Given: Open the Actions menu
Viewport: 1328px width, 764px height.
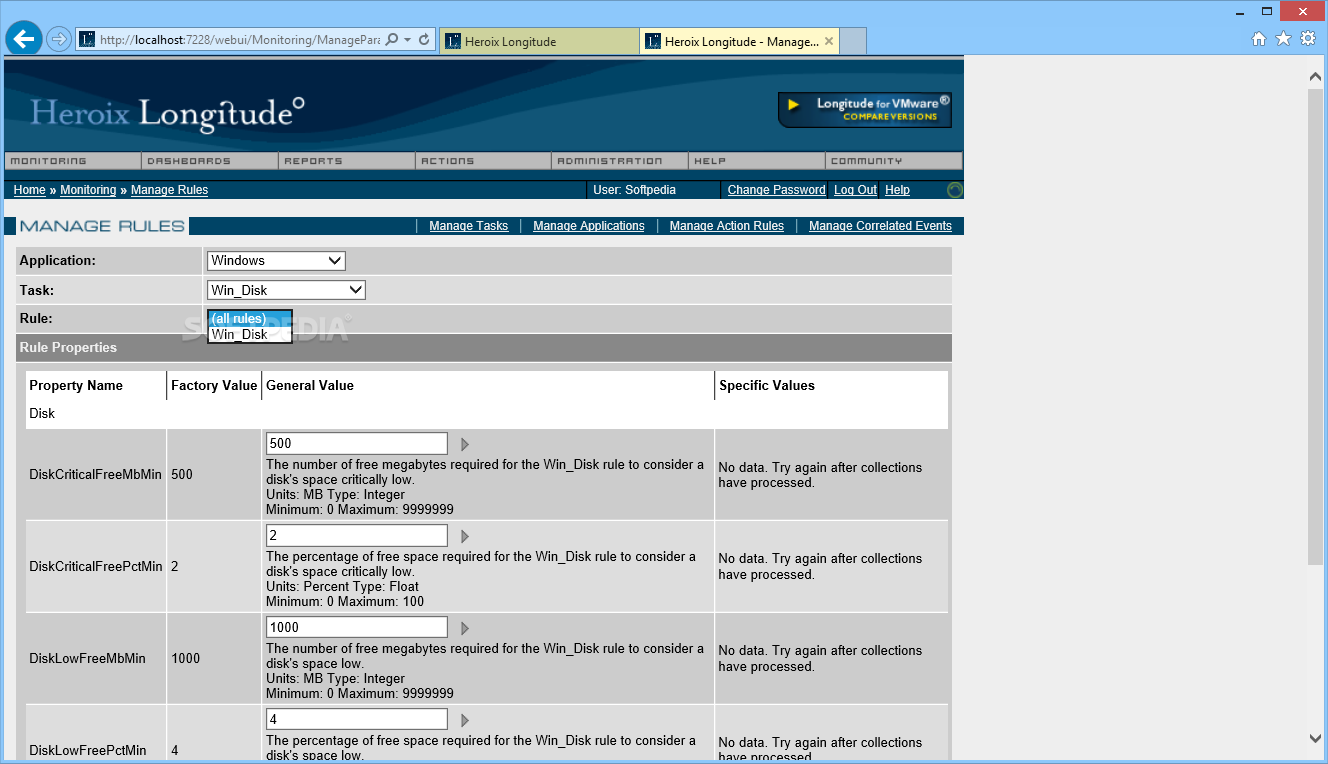Looking at the screenshot, I should click(483, 161).
